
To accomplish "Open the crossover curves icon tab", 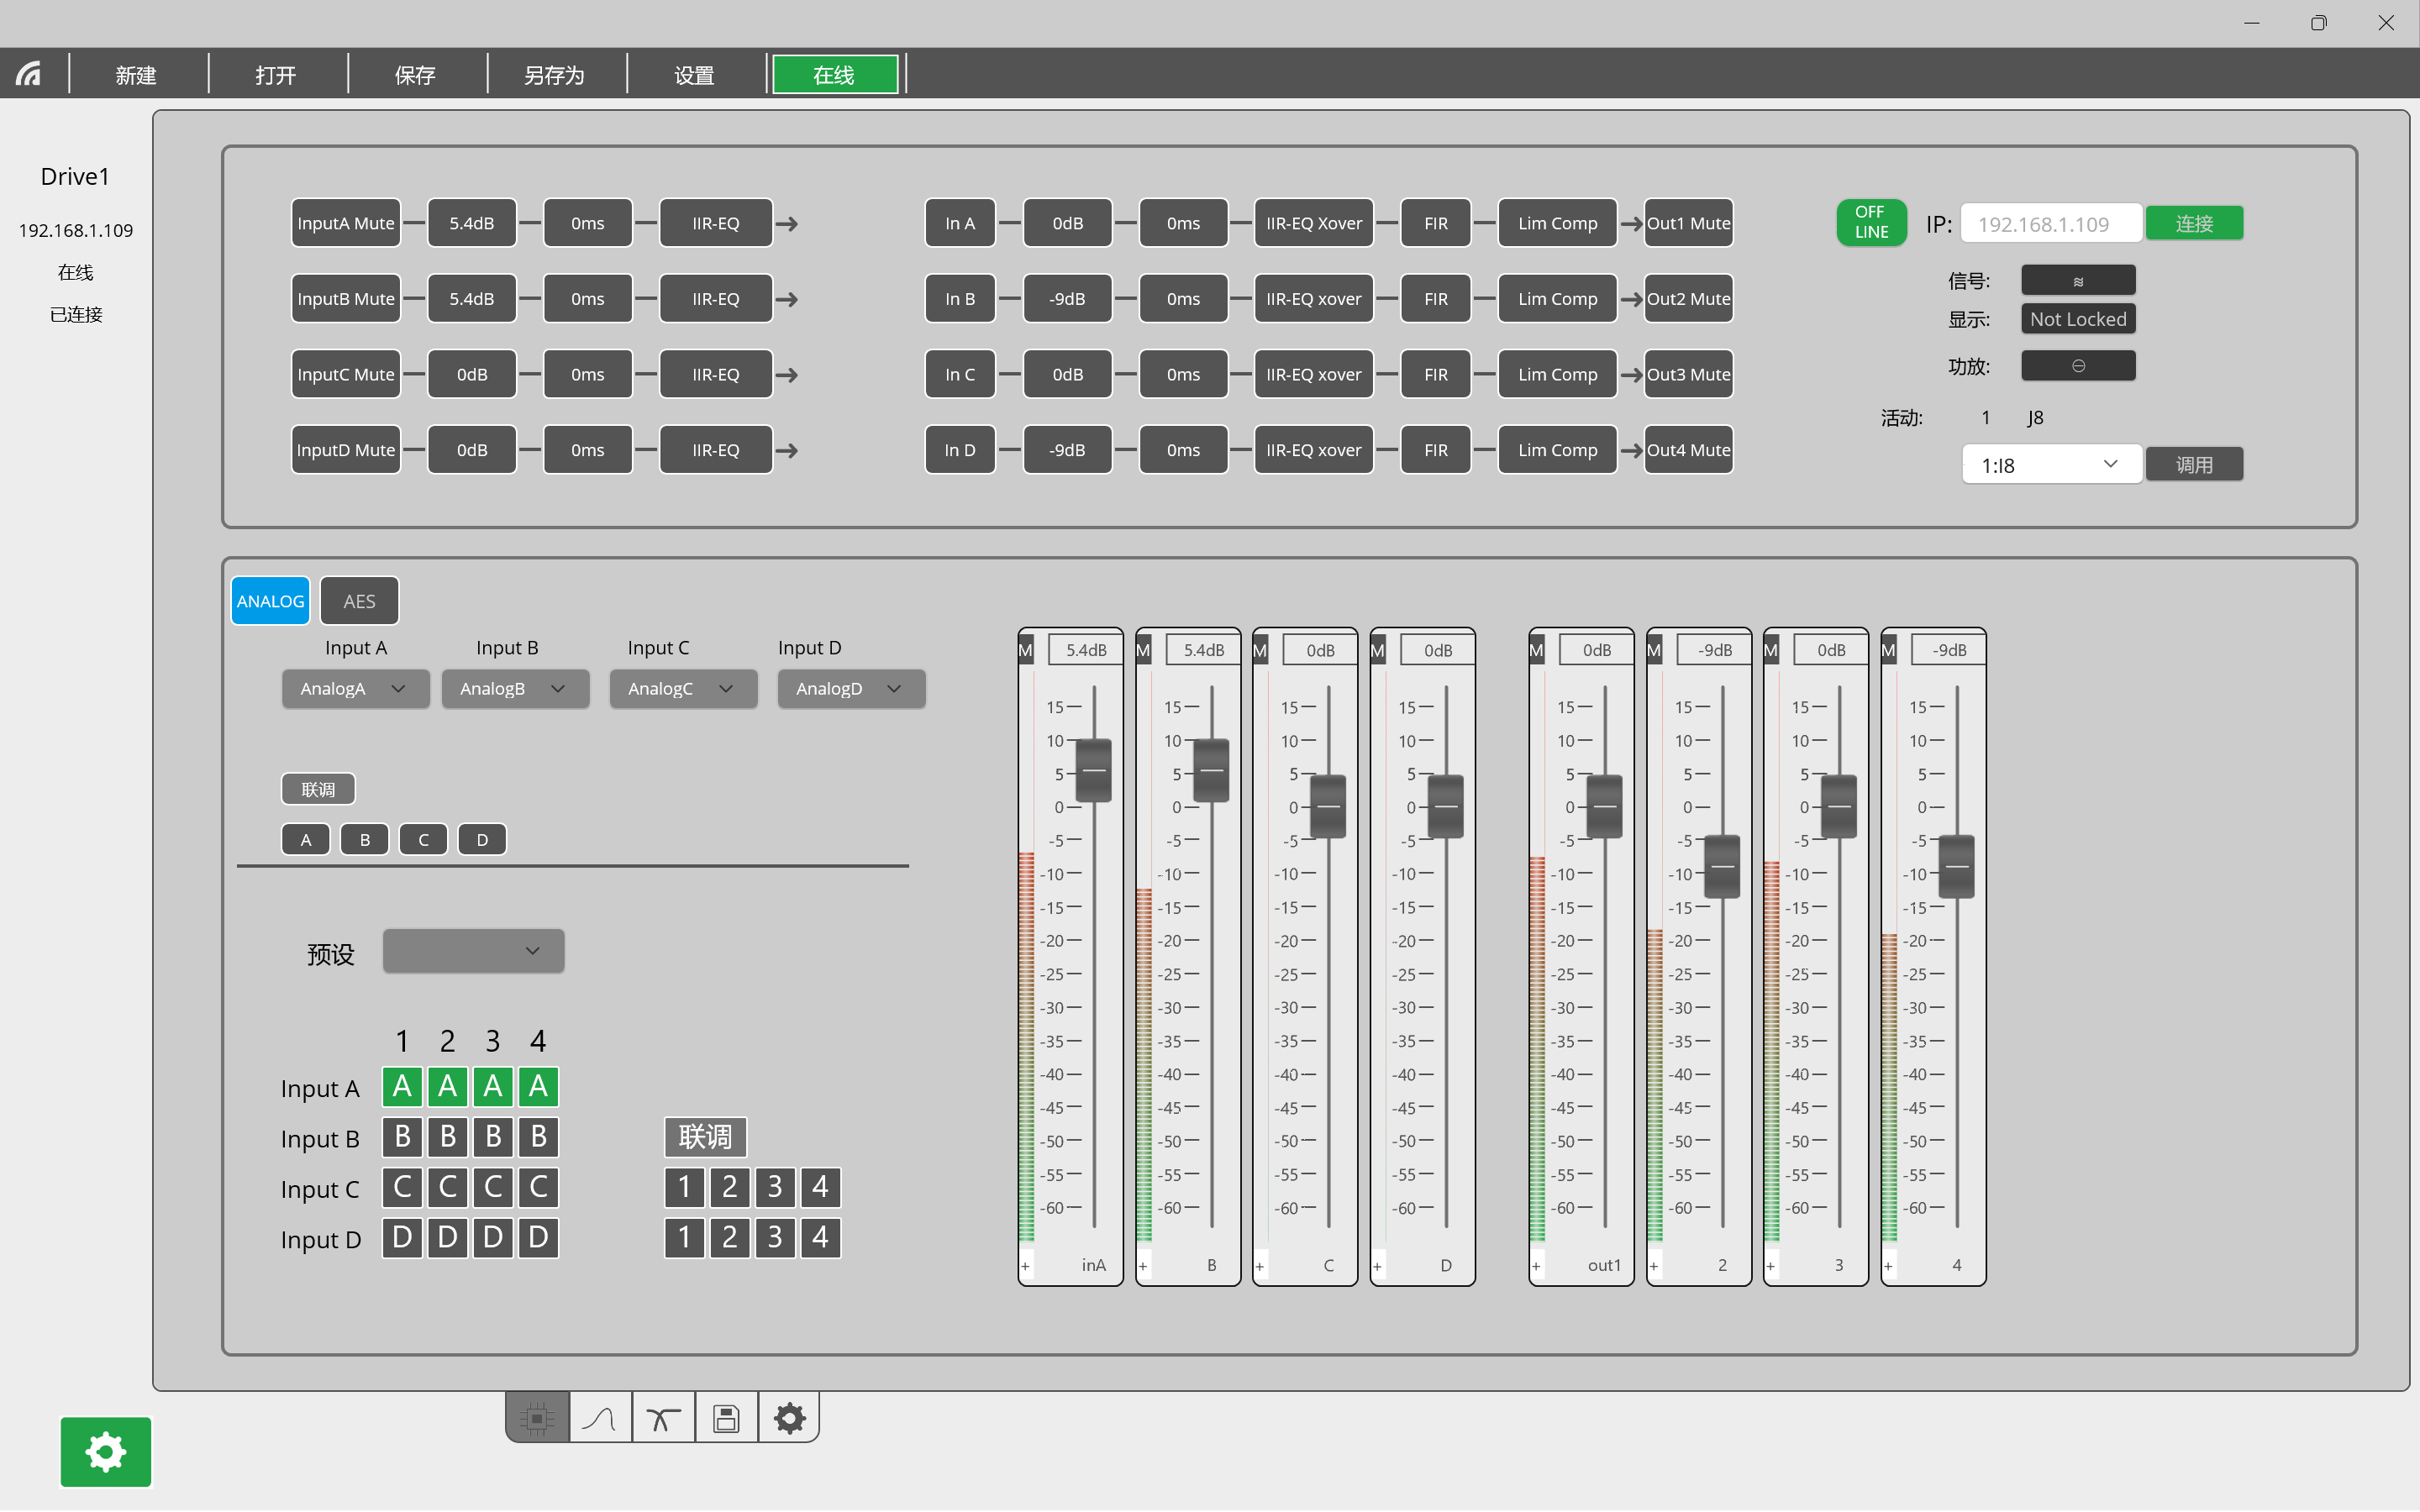I will tap(662, 1417).
